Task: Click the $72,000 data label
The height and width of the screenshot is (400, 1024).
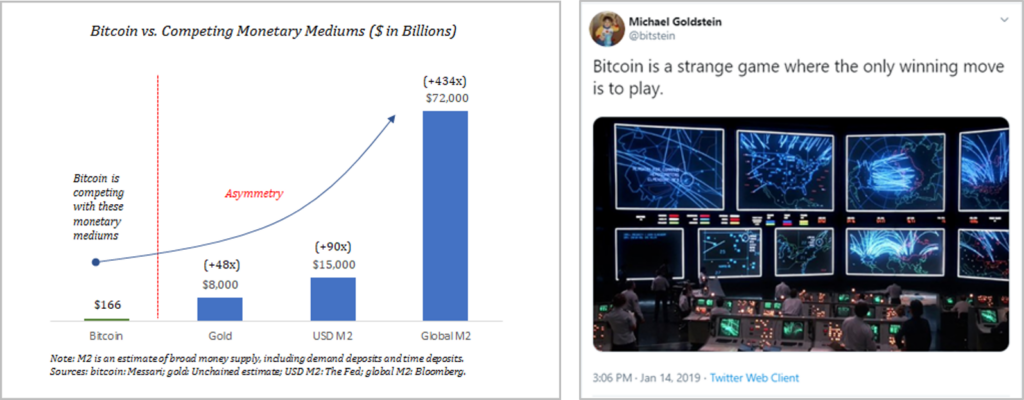Action: pyautogui.click(x=445, y=99)
